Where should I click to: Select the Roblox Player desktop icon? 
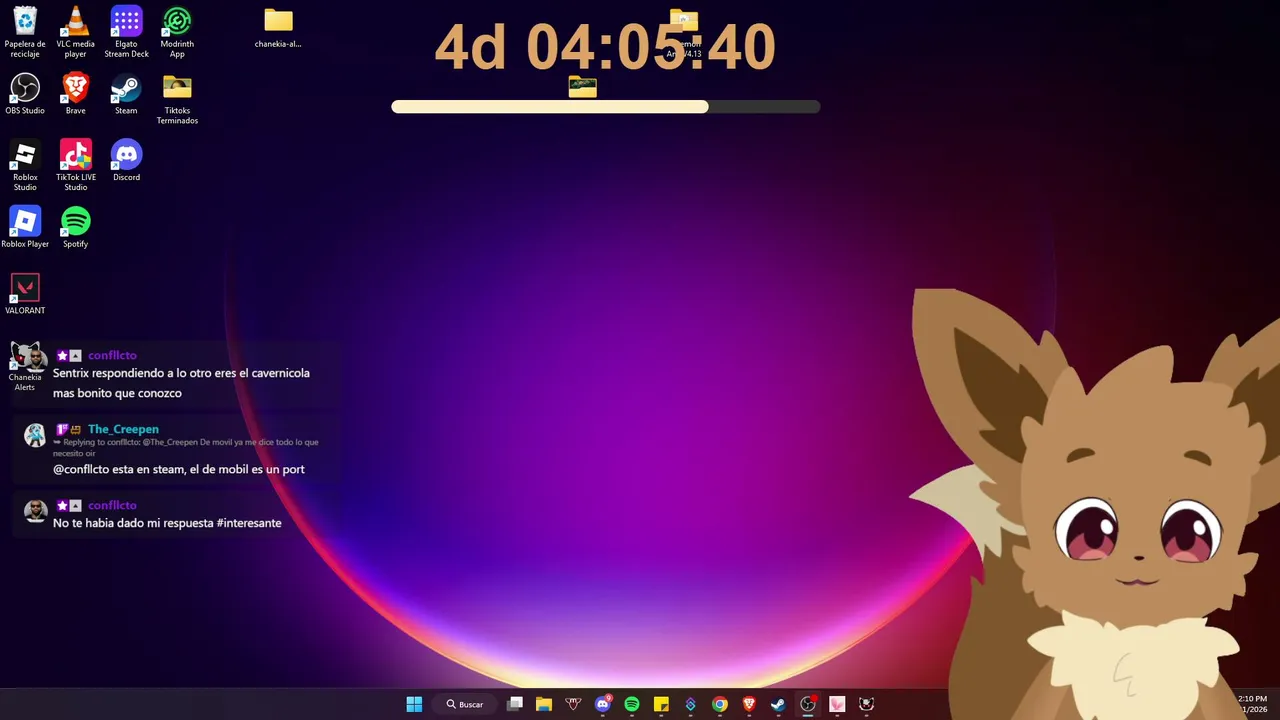[25, 227]
